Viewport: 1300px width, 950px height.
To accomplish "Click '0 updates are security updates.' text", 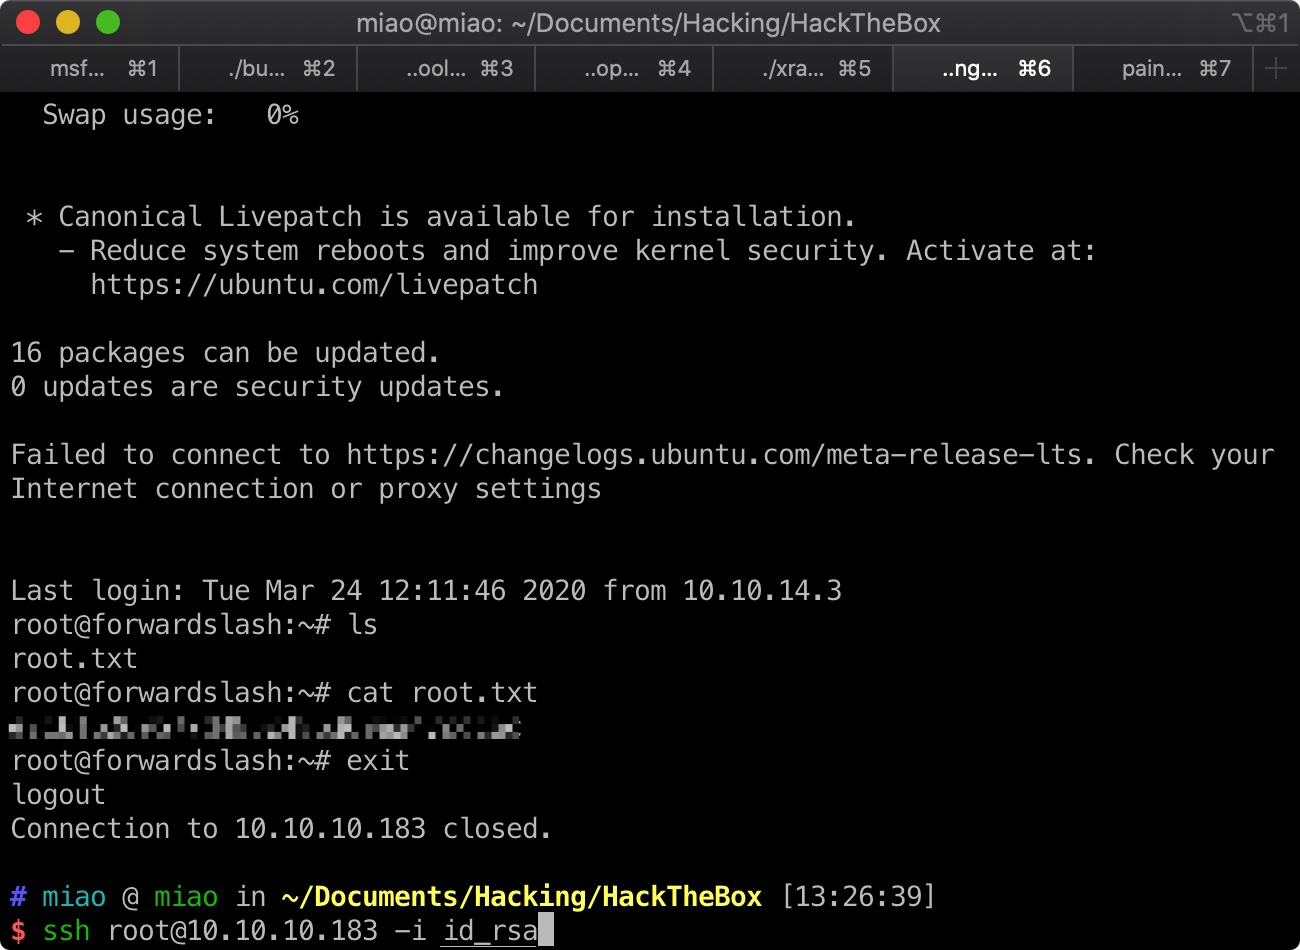I will (x=257, y=387).
